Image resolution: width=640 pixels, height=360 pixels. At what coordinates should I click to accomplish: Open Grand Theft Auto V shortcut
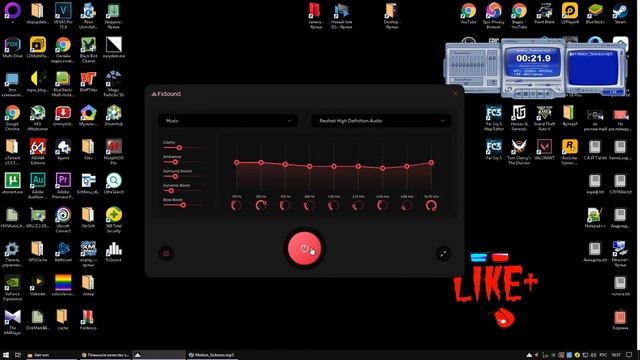pyautogui.click(x=544, y=118)
